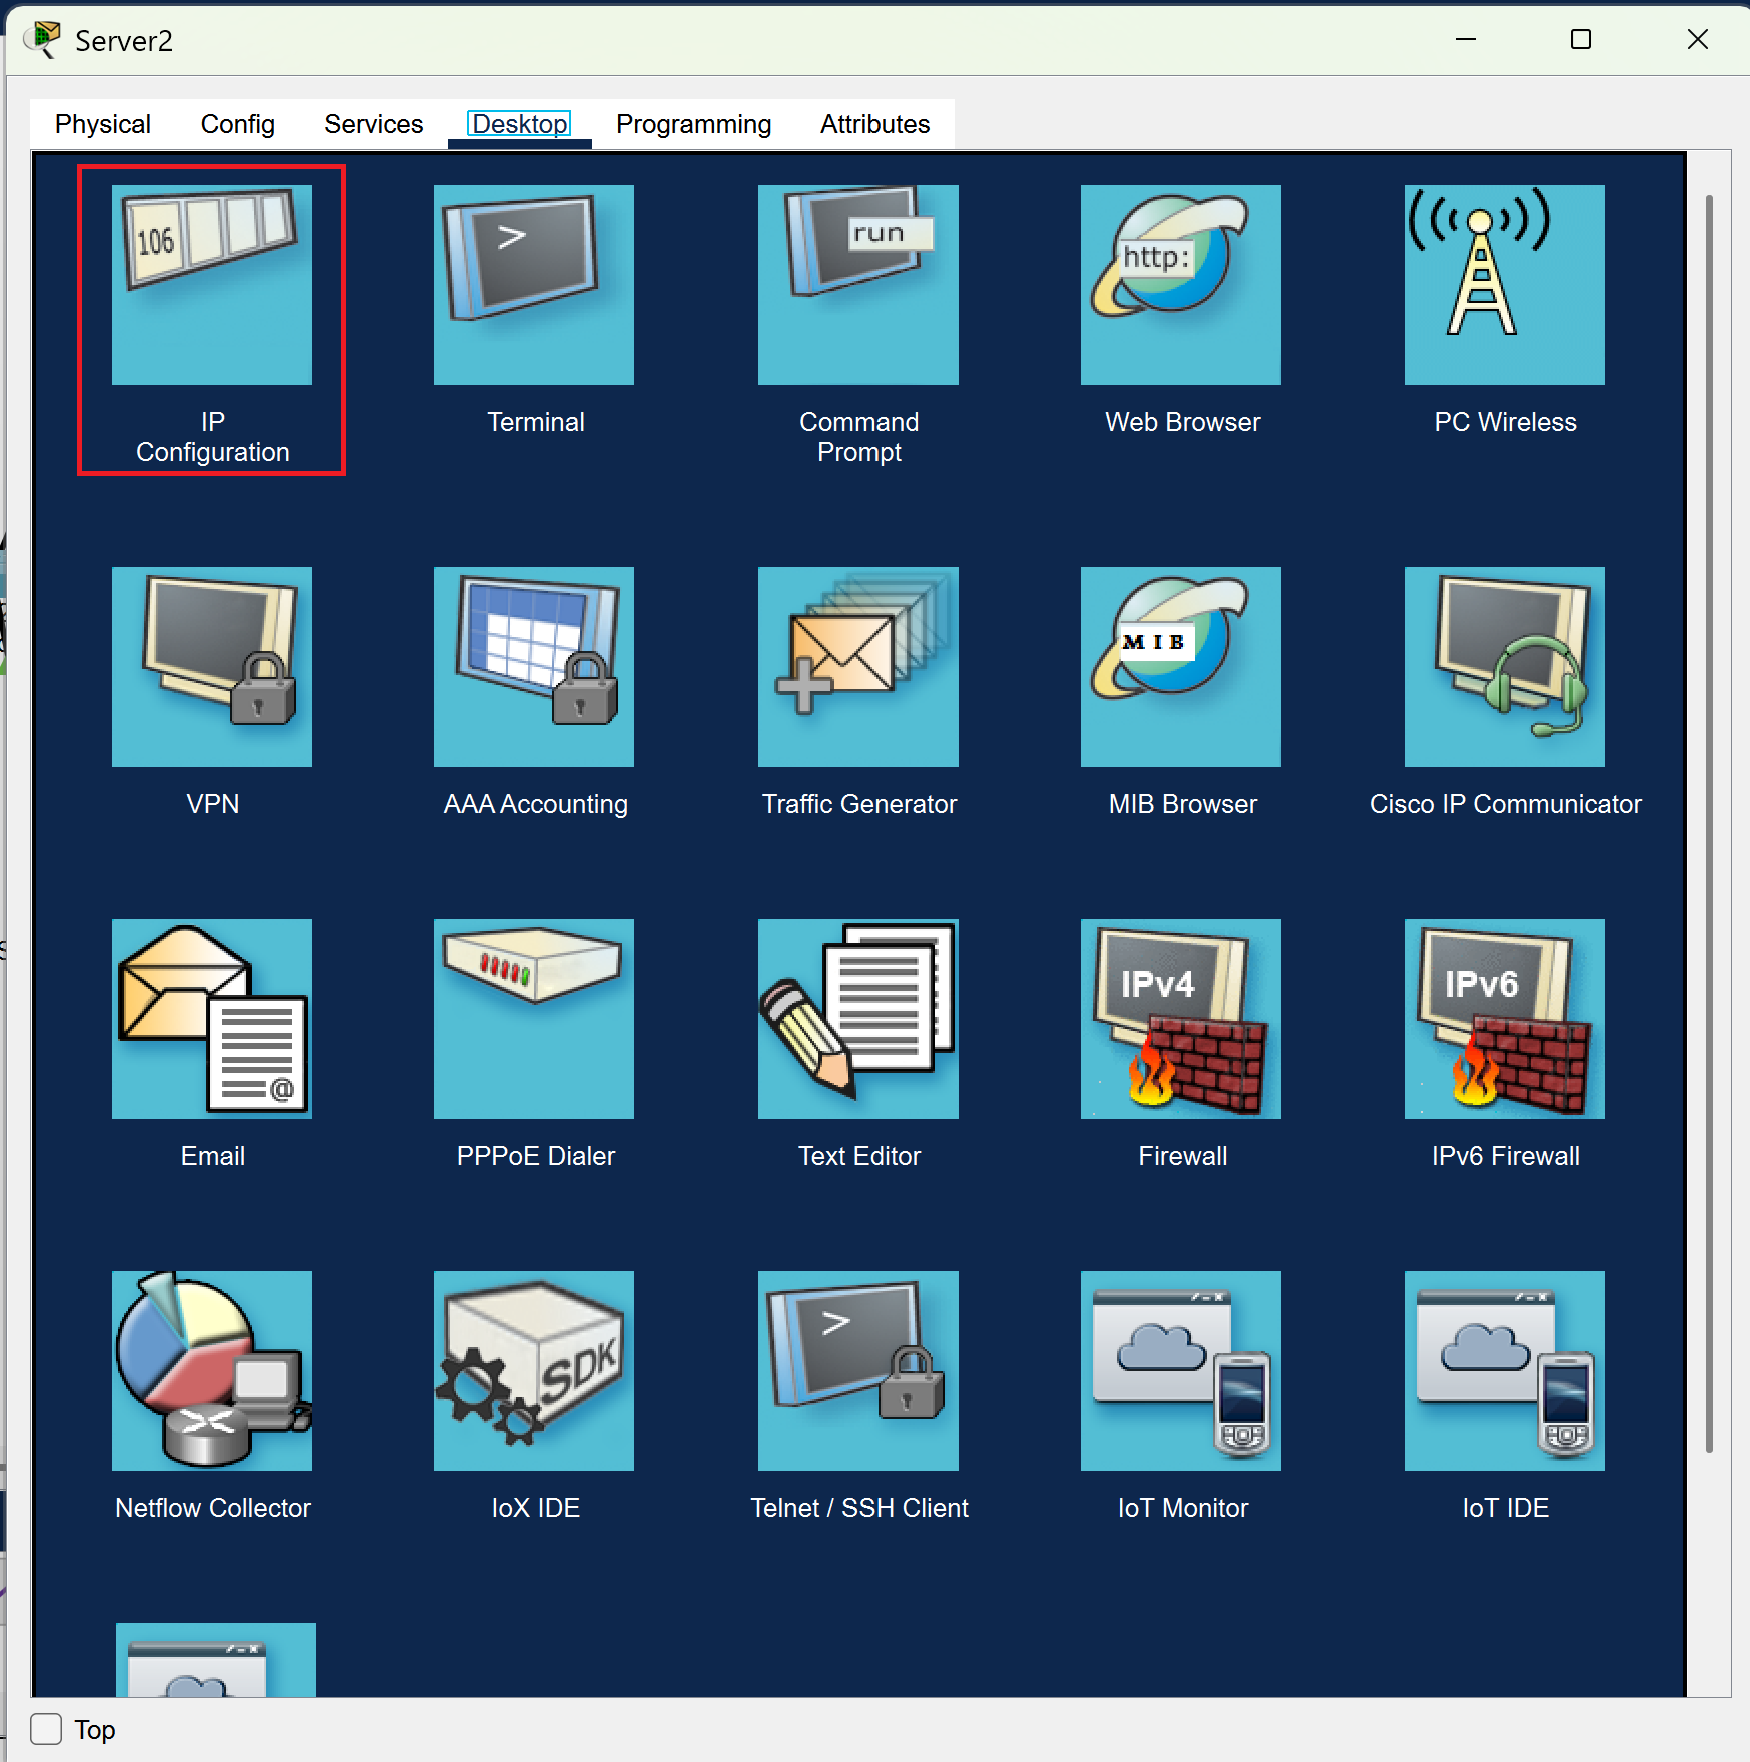The width and height of the screenshot is (1750, 1762).
Task: Click the Packet Tracer icon in title bar
Action: click(x=42, y=39)
